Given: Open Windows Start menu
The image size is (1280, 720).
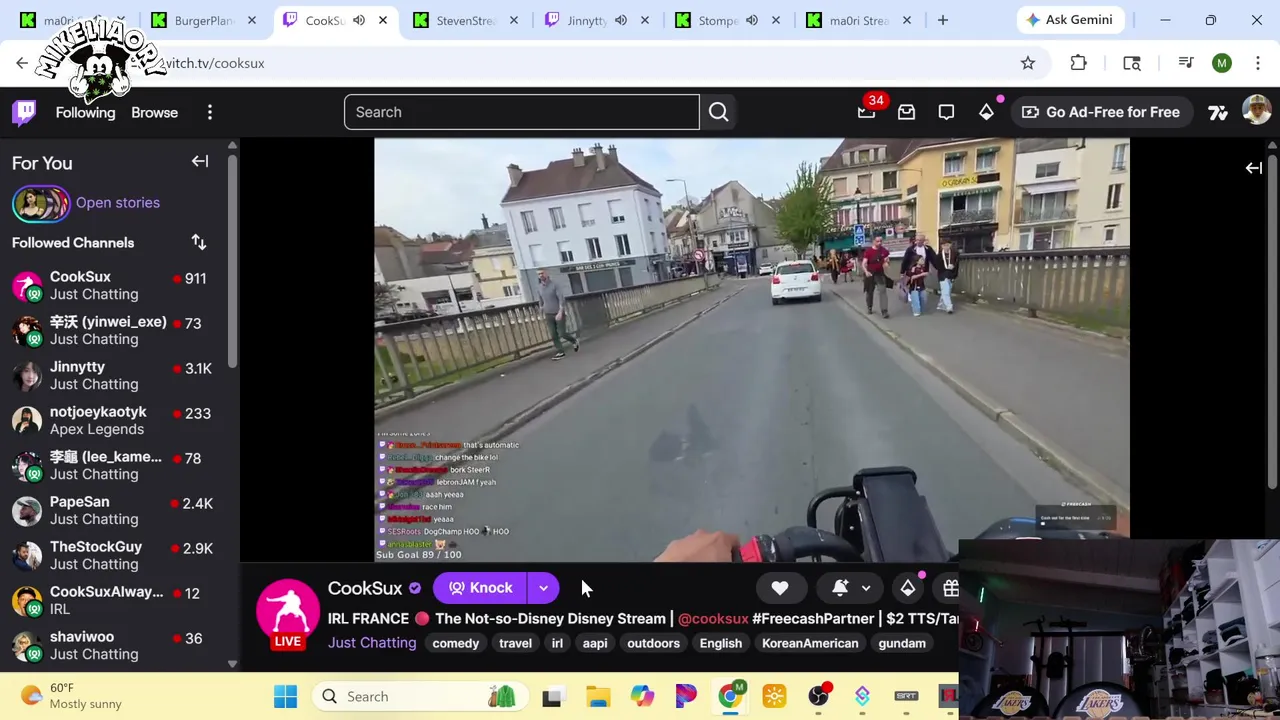Looking at the screenshot, I should [285, 696].
